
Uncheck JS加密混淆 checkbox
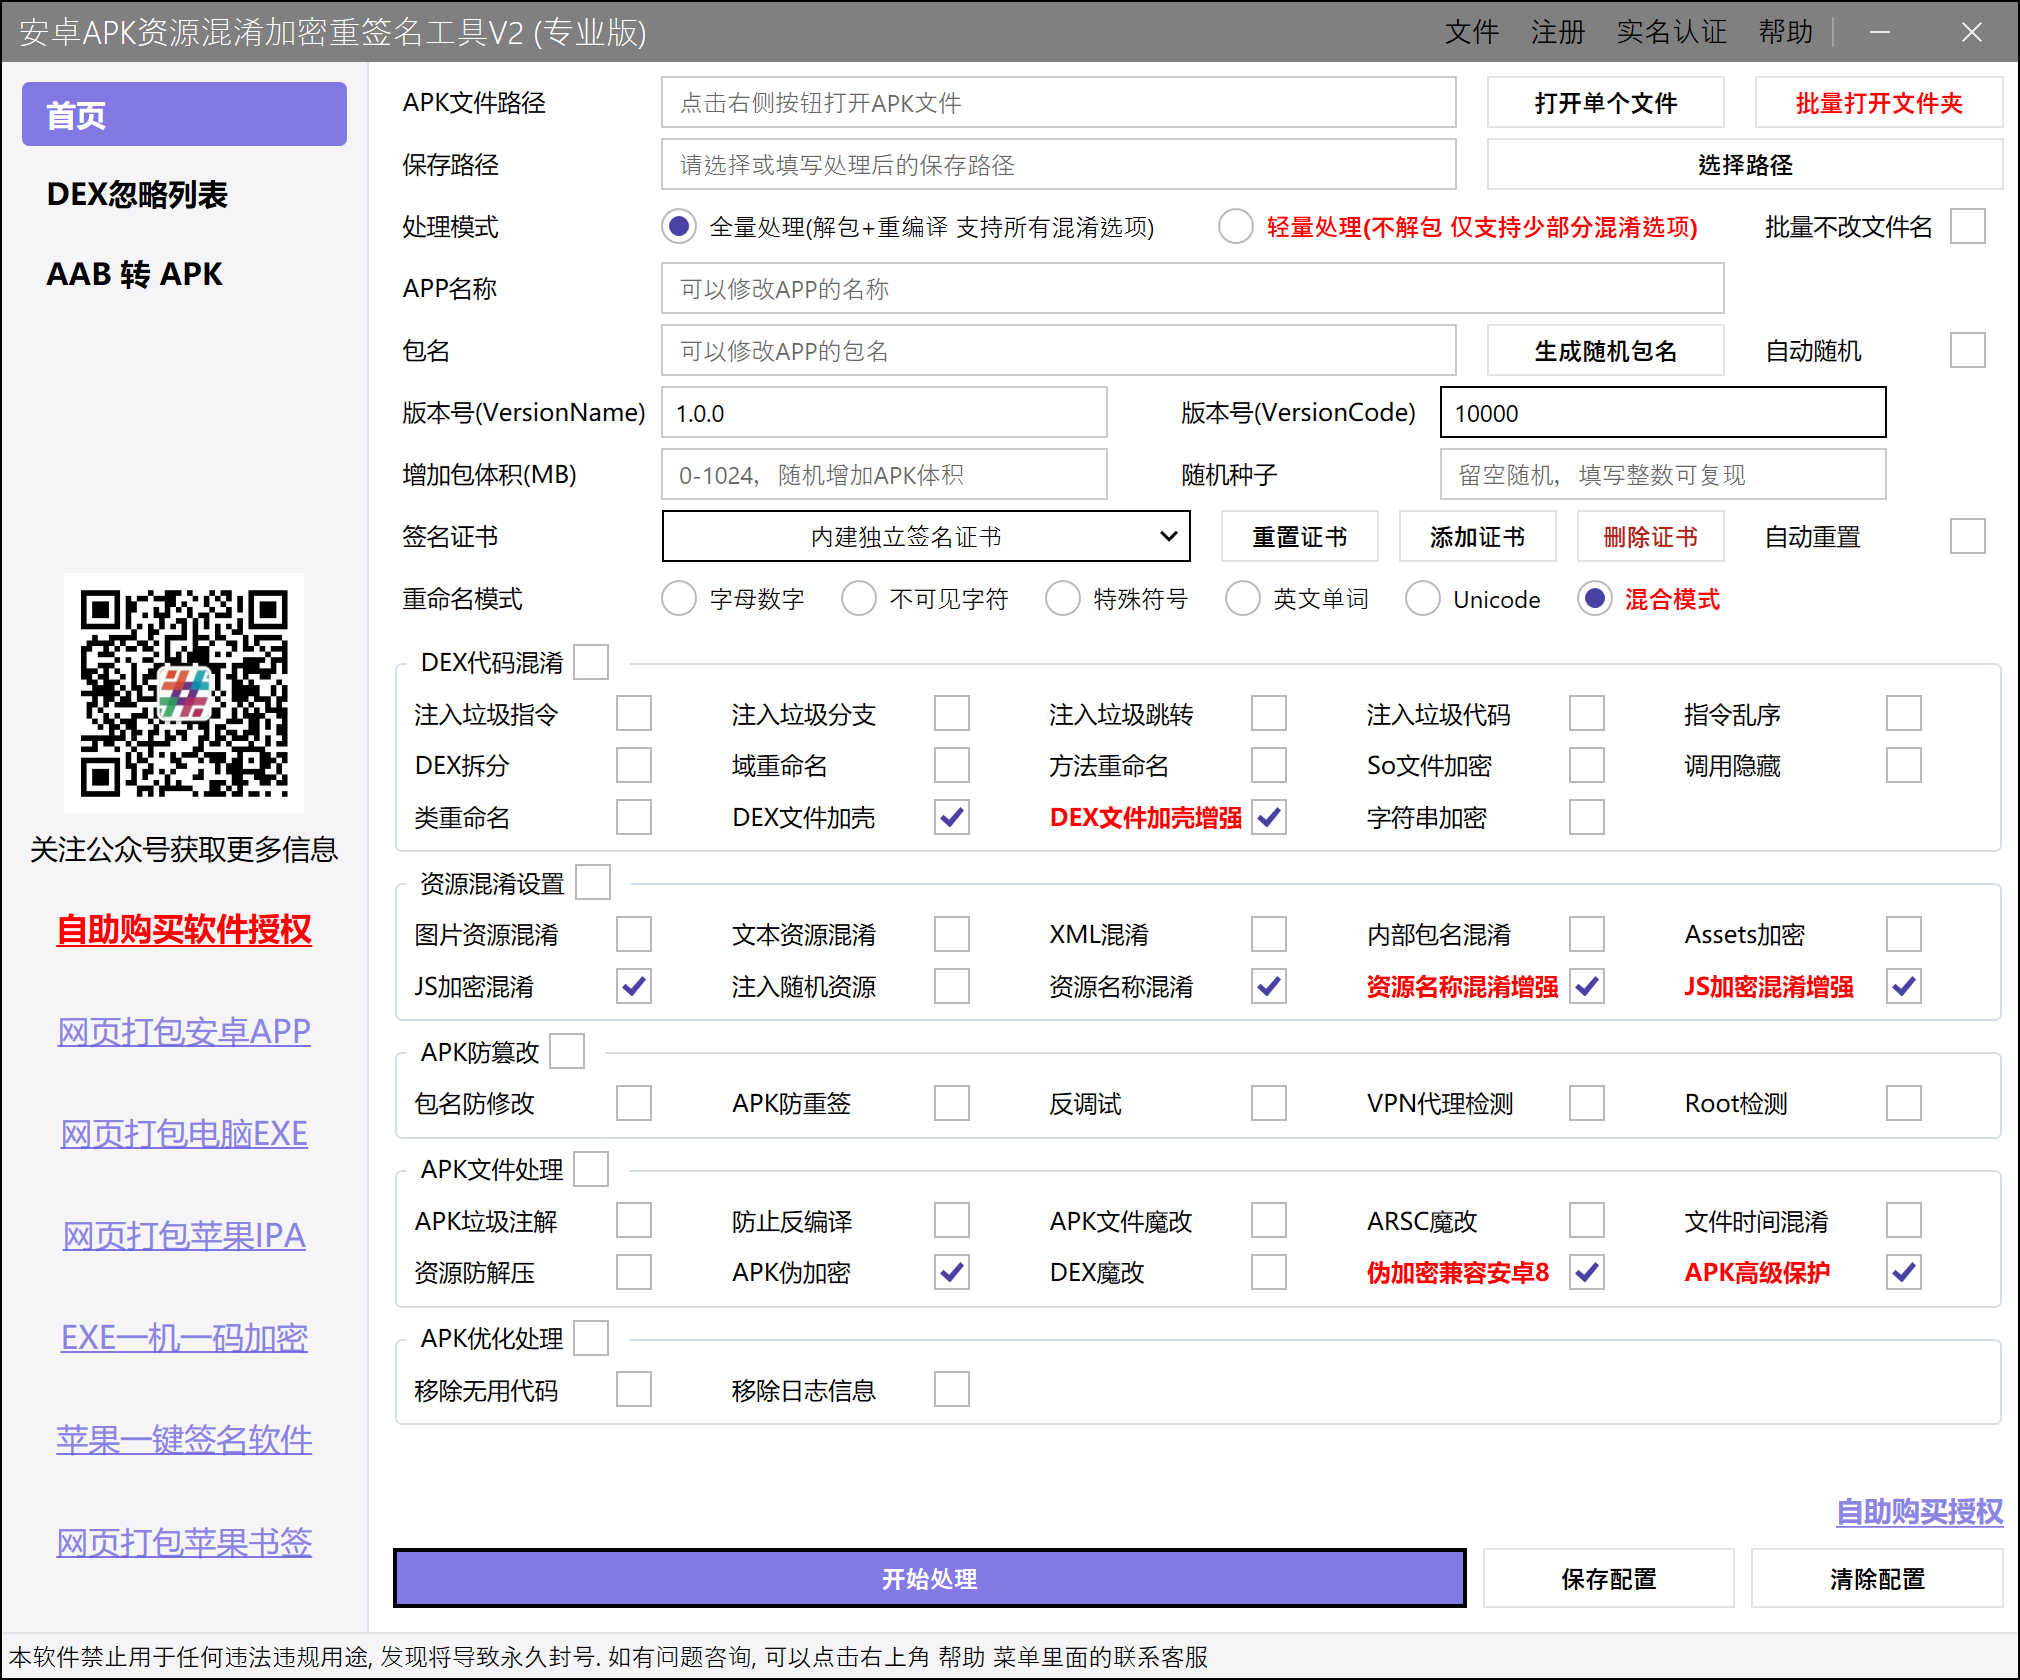click(634, 986)
